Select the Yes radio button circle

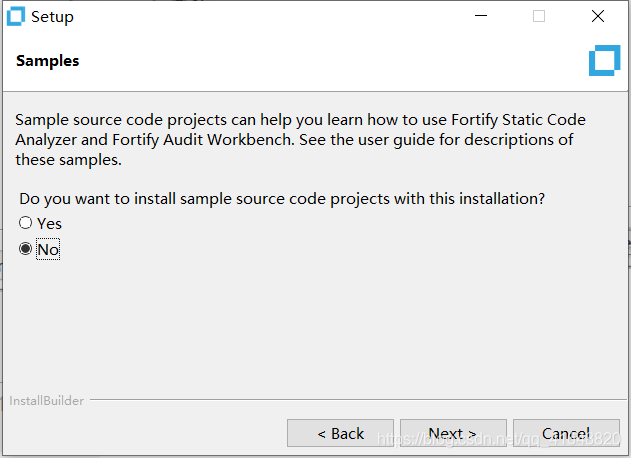tap(26, 223)
